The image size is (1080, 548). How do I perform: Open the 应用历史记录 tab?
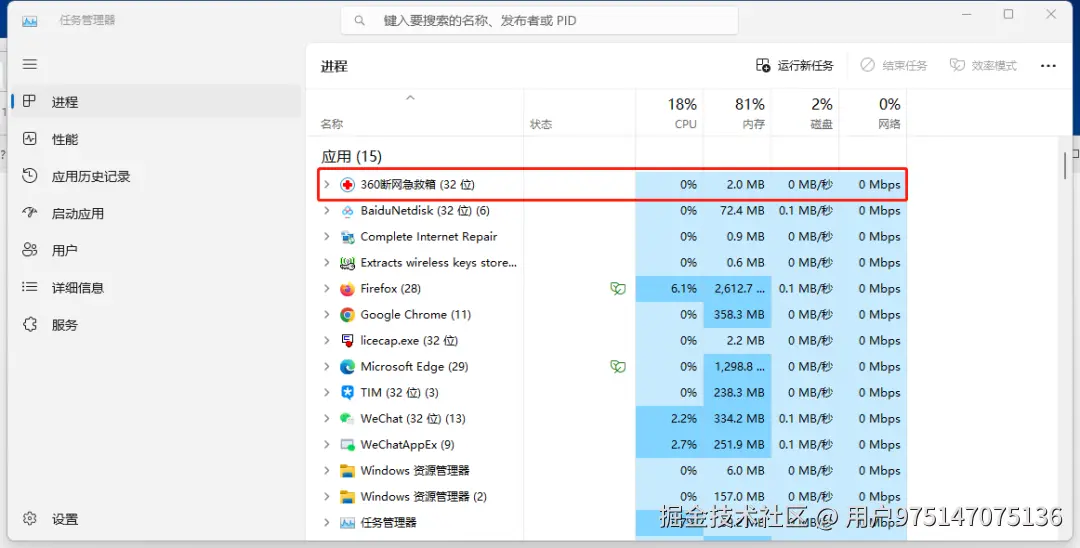(x=156, y=176)
